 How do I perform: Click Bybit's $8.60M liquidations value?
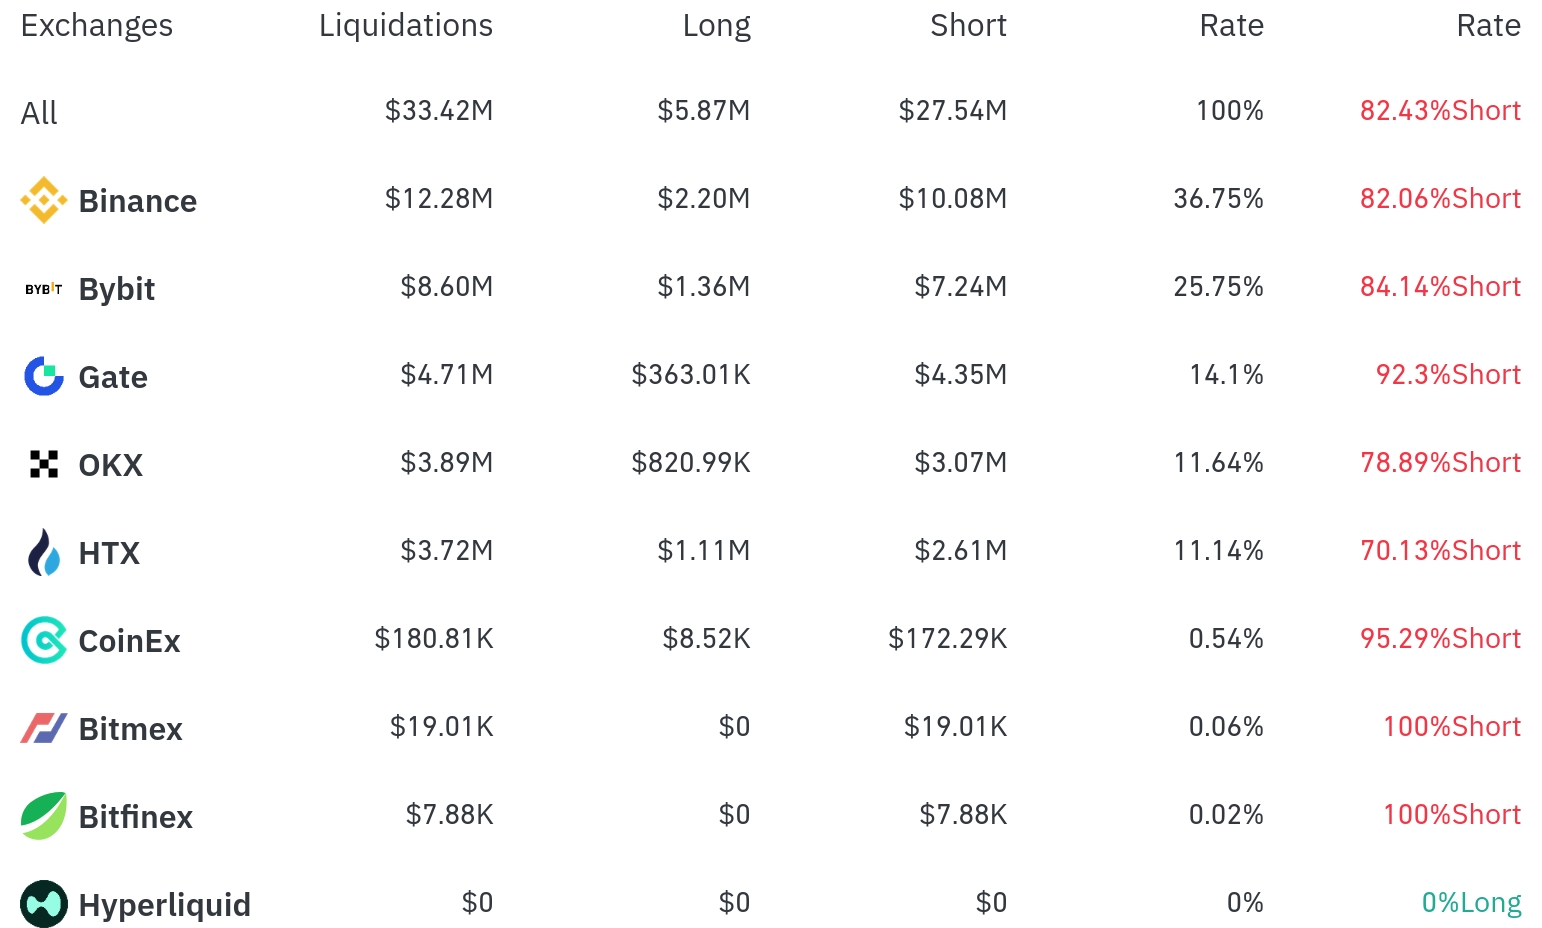[447, 287]
